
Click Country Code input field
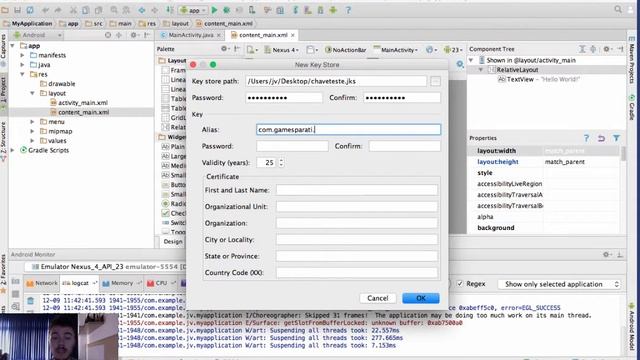point(357,273)
